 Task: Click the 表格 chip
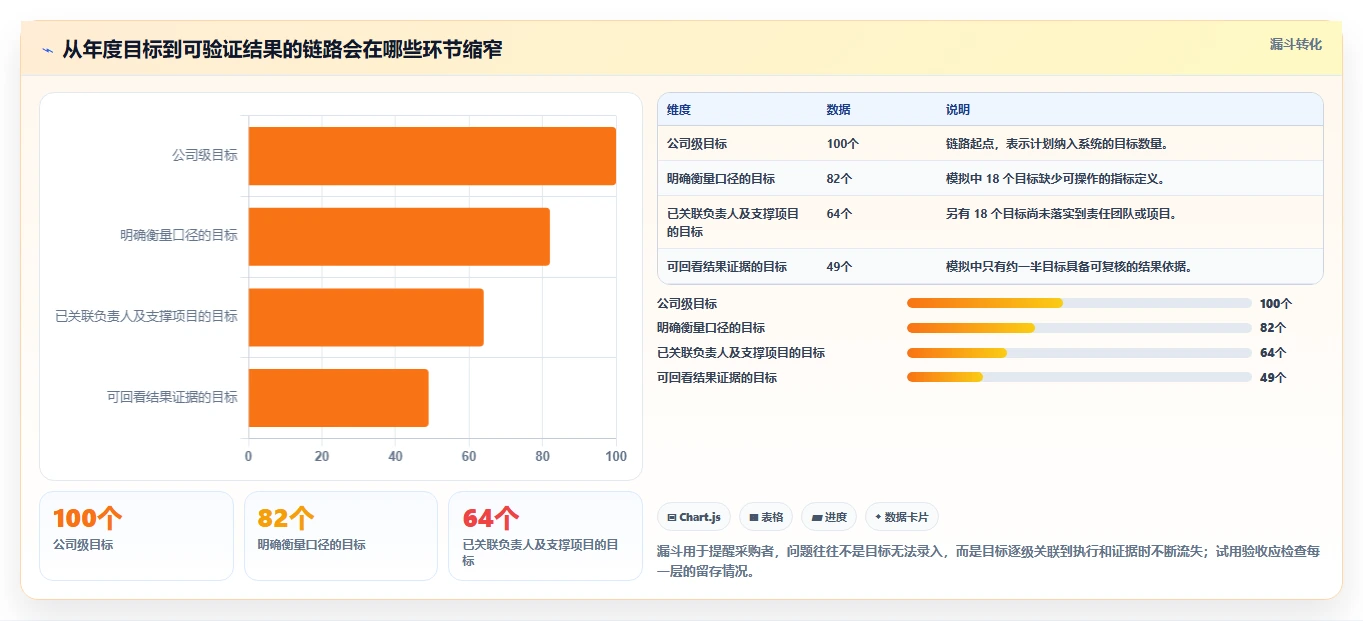765,517
